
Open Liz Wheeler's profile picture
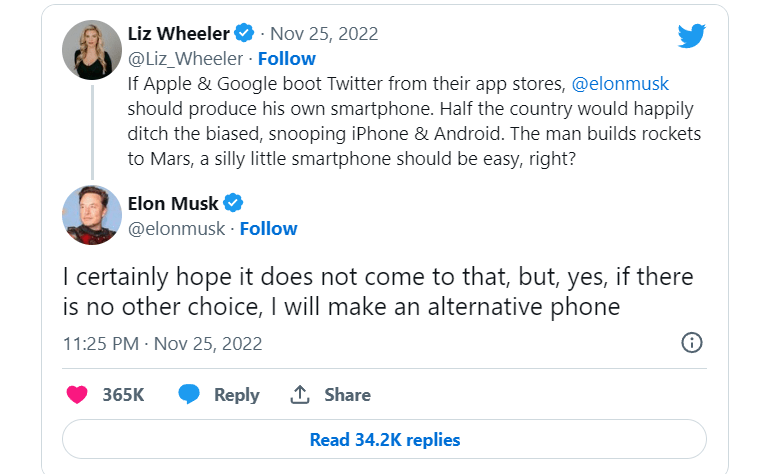pos(92,49)
